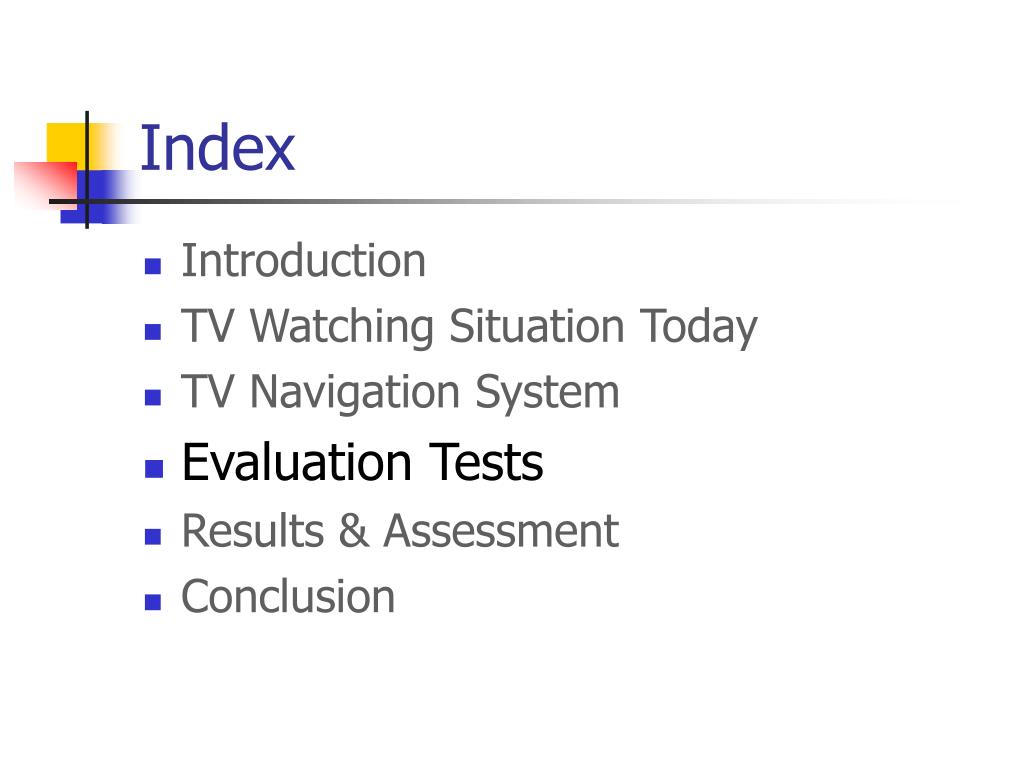Select the Introduction index entry

tap(304, 261)
